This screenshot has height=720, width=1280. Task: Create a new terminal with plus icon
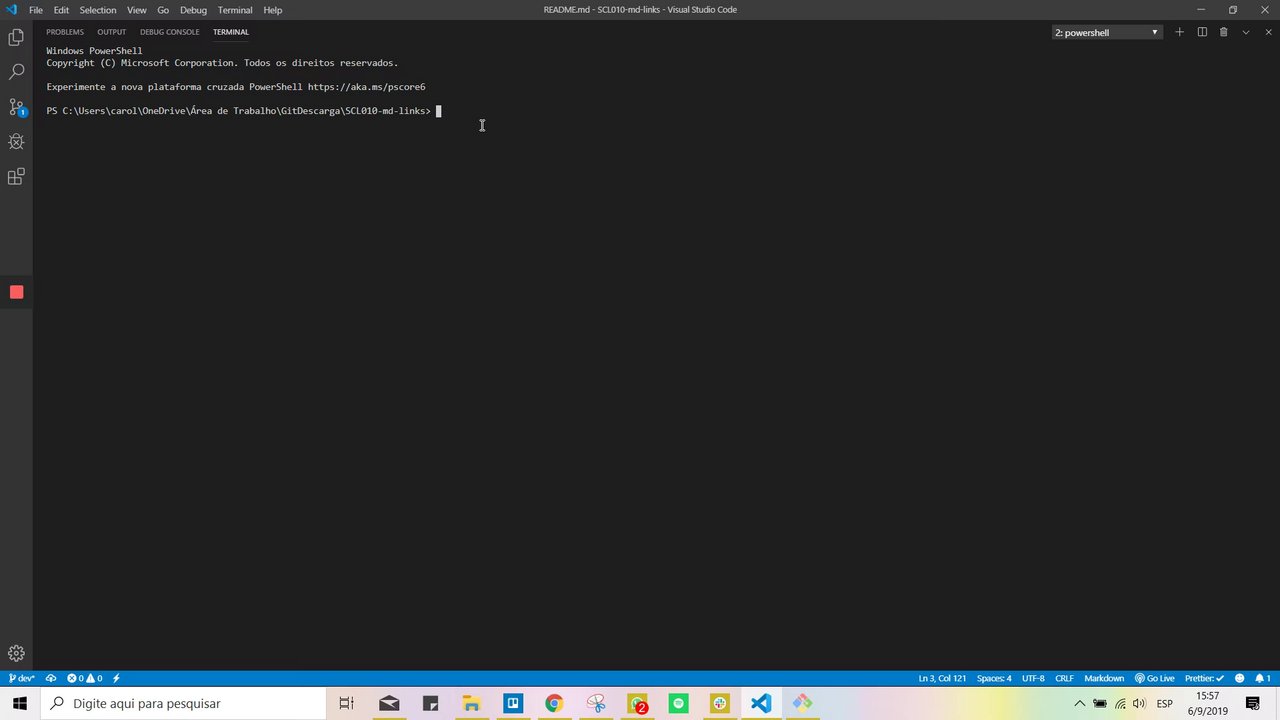coord(1180,32)
